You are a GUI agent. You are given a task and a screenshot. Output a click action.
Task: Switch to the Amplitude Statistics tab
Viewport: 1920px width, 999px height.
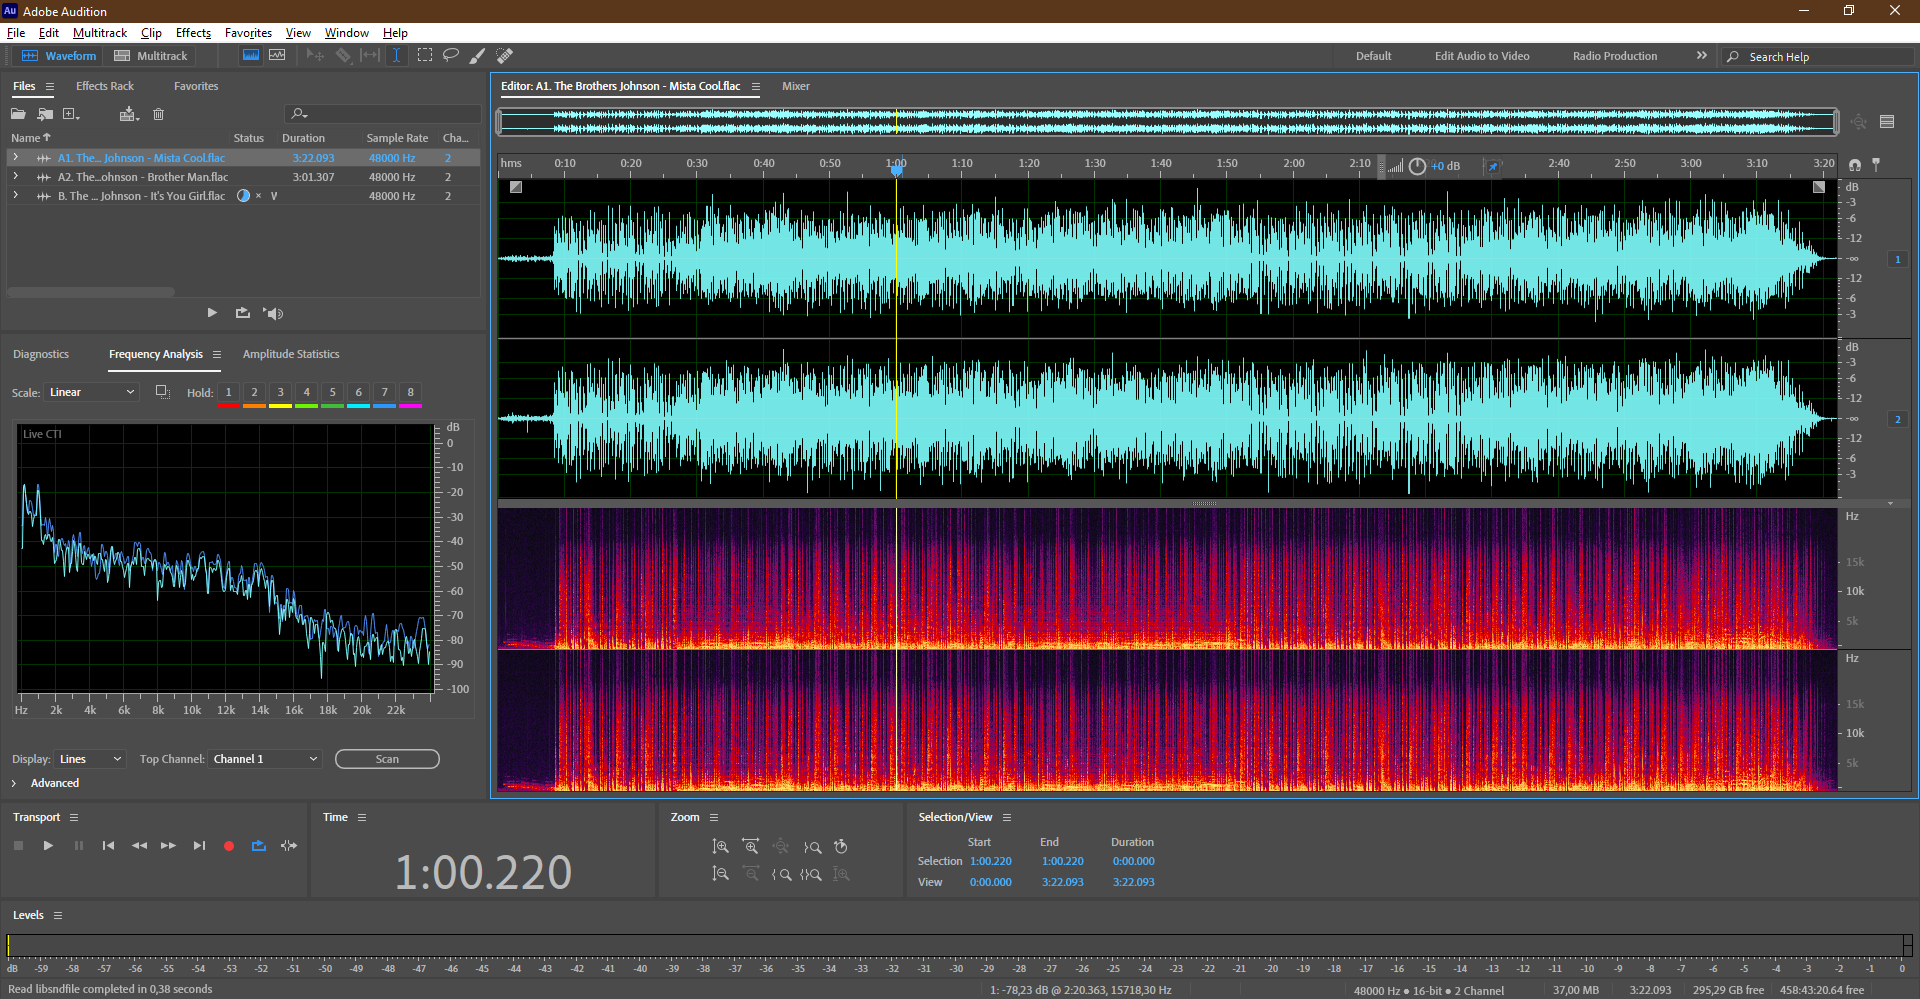[x=291, y=354]
